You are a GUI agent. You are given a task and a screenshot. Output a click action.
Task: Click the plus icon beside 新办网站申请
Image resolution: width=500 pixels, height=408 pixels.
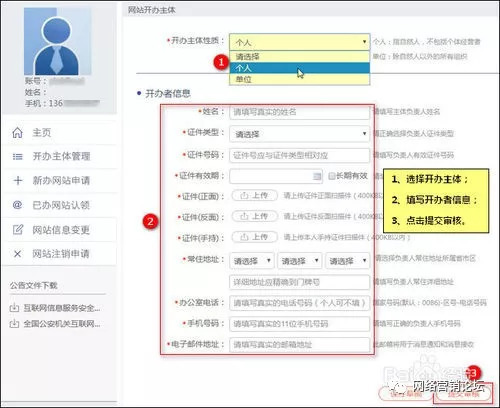pos(18,181)
